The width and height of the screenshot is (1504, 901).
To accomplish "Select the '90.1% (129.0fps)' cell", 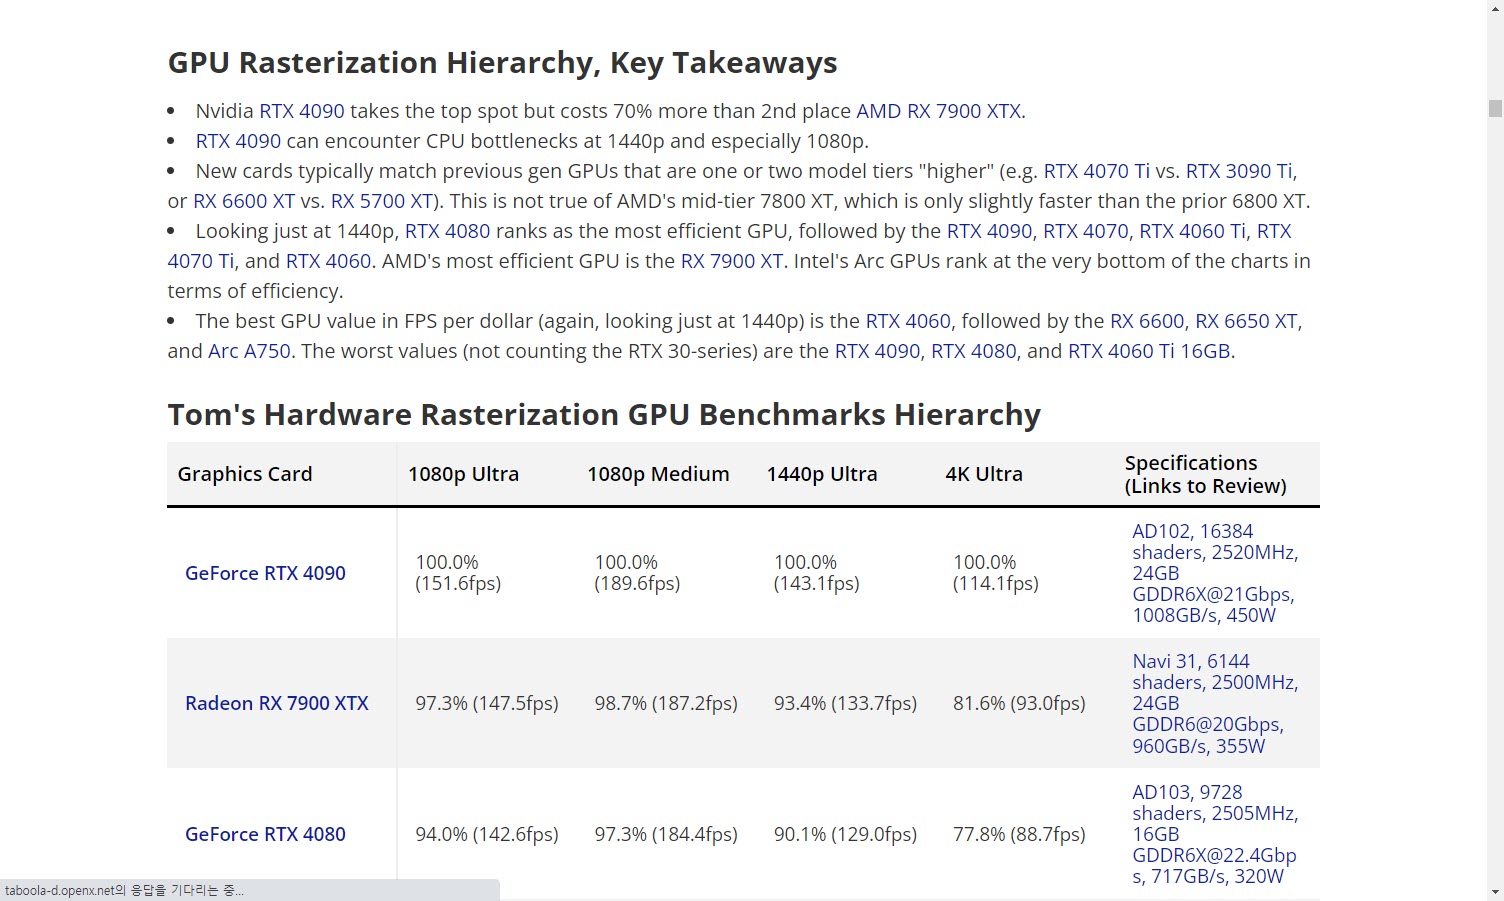I will [845, 834].
